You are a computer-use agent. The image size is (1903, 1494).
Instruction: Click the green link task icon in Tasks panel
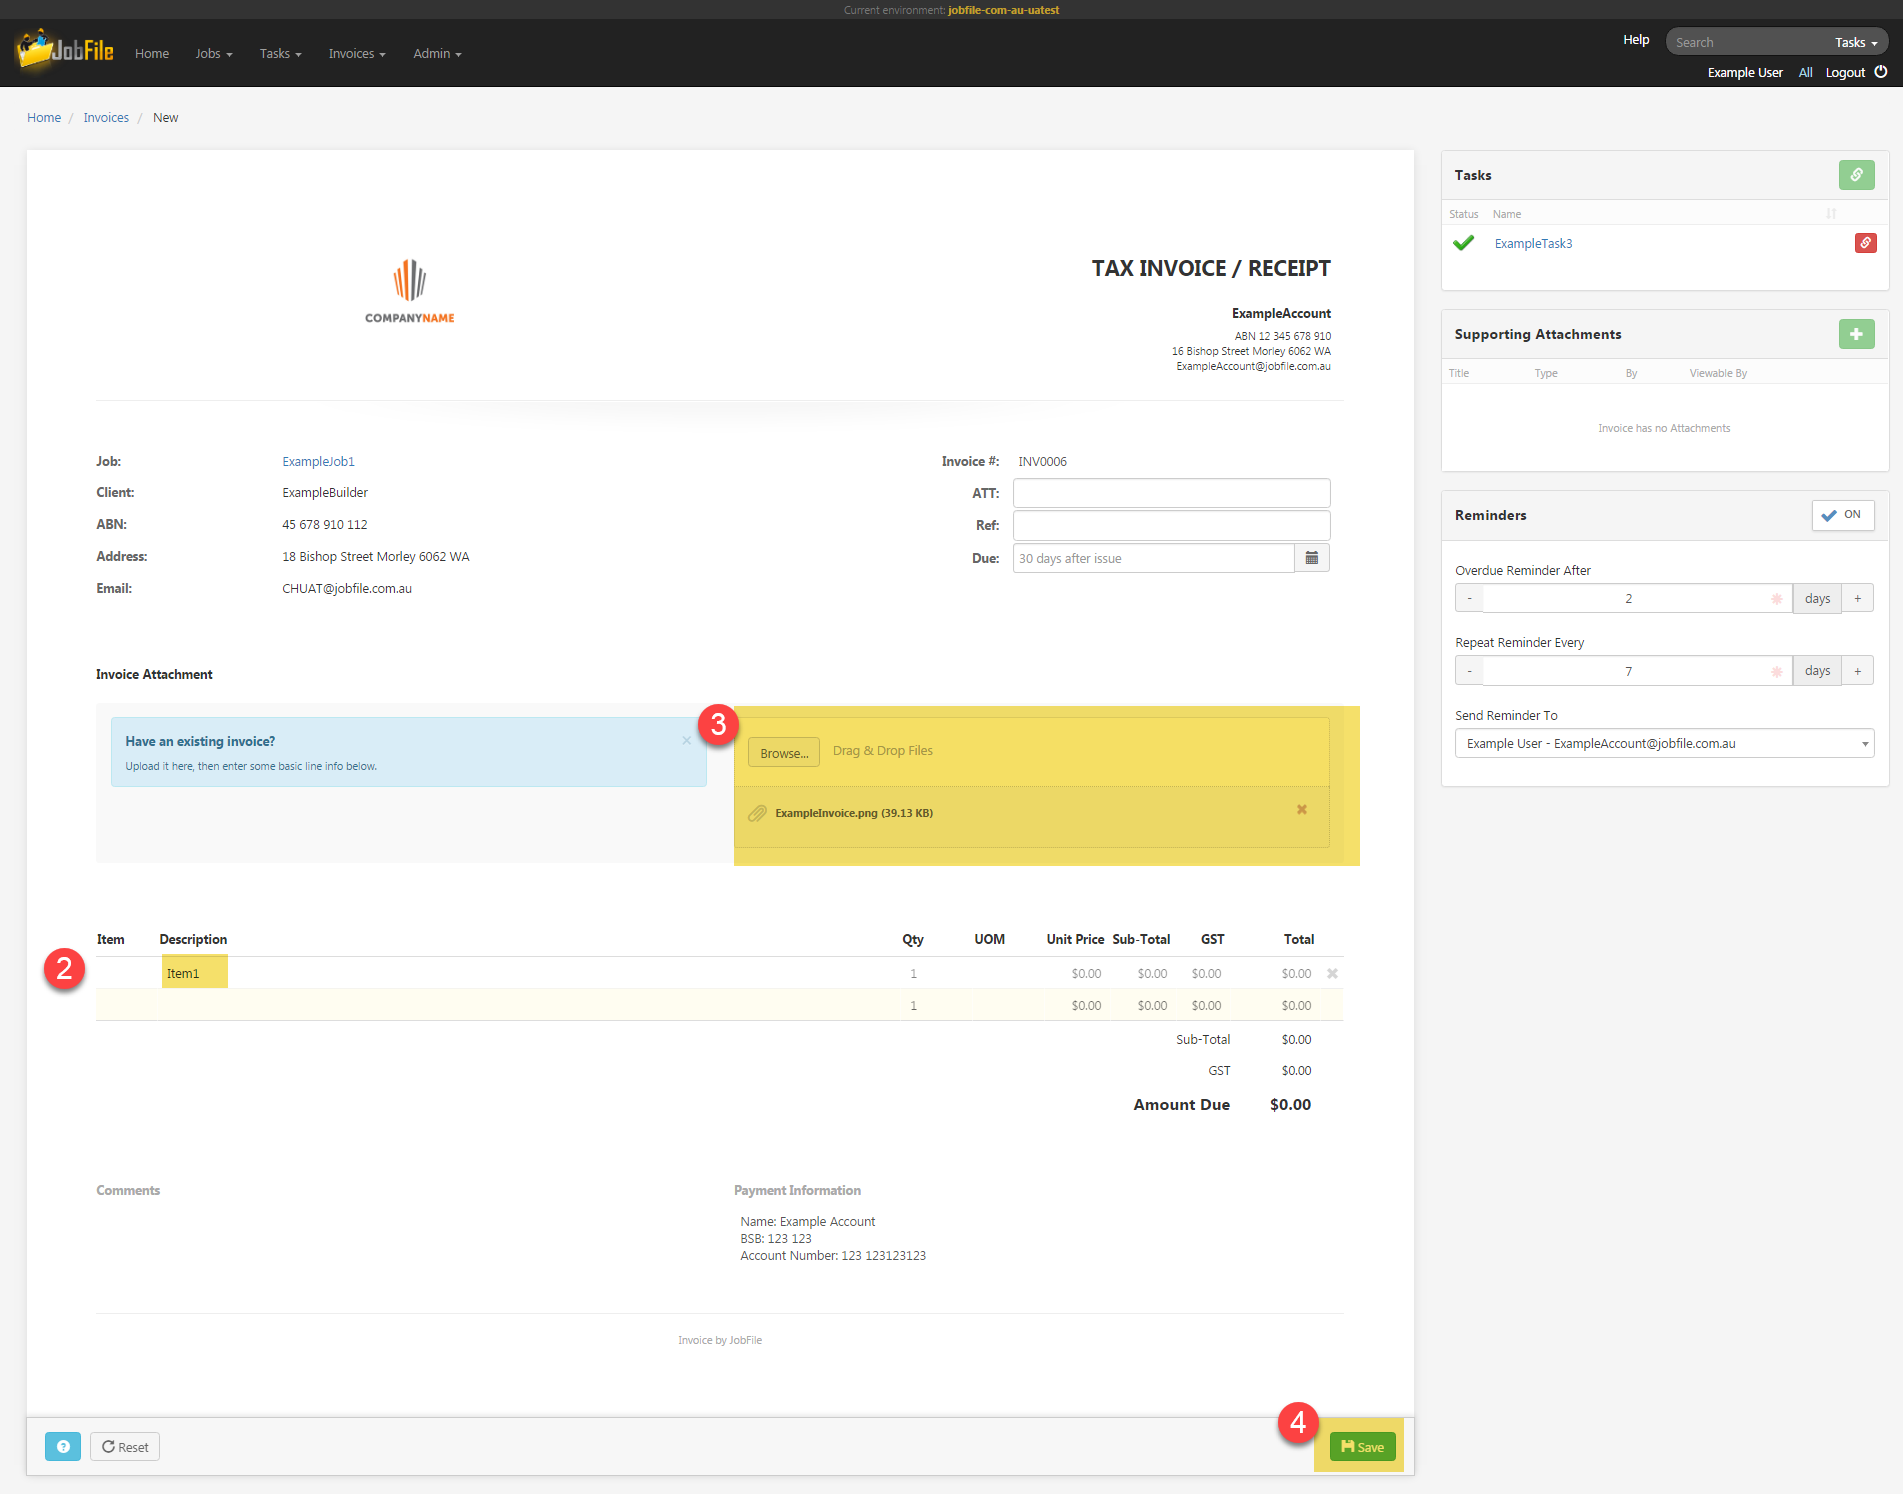click(x=1856, y=175)
